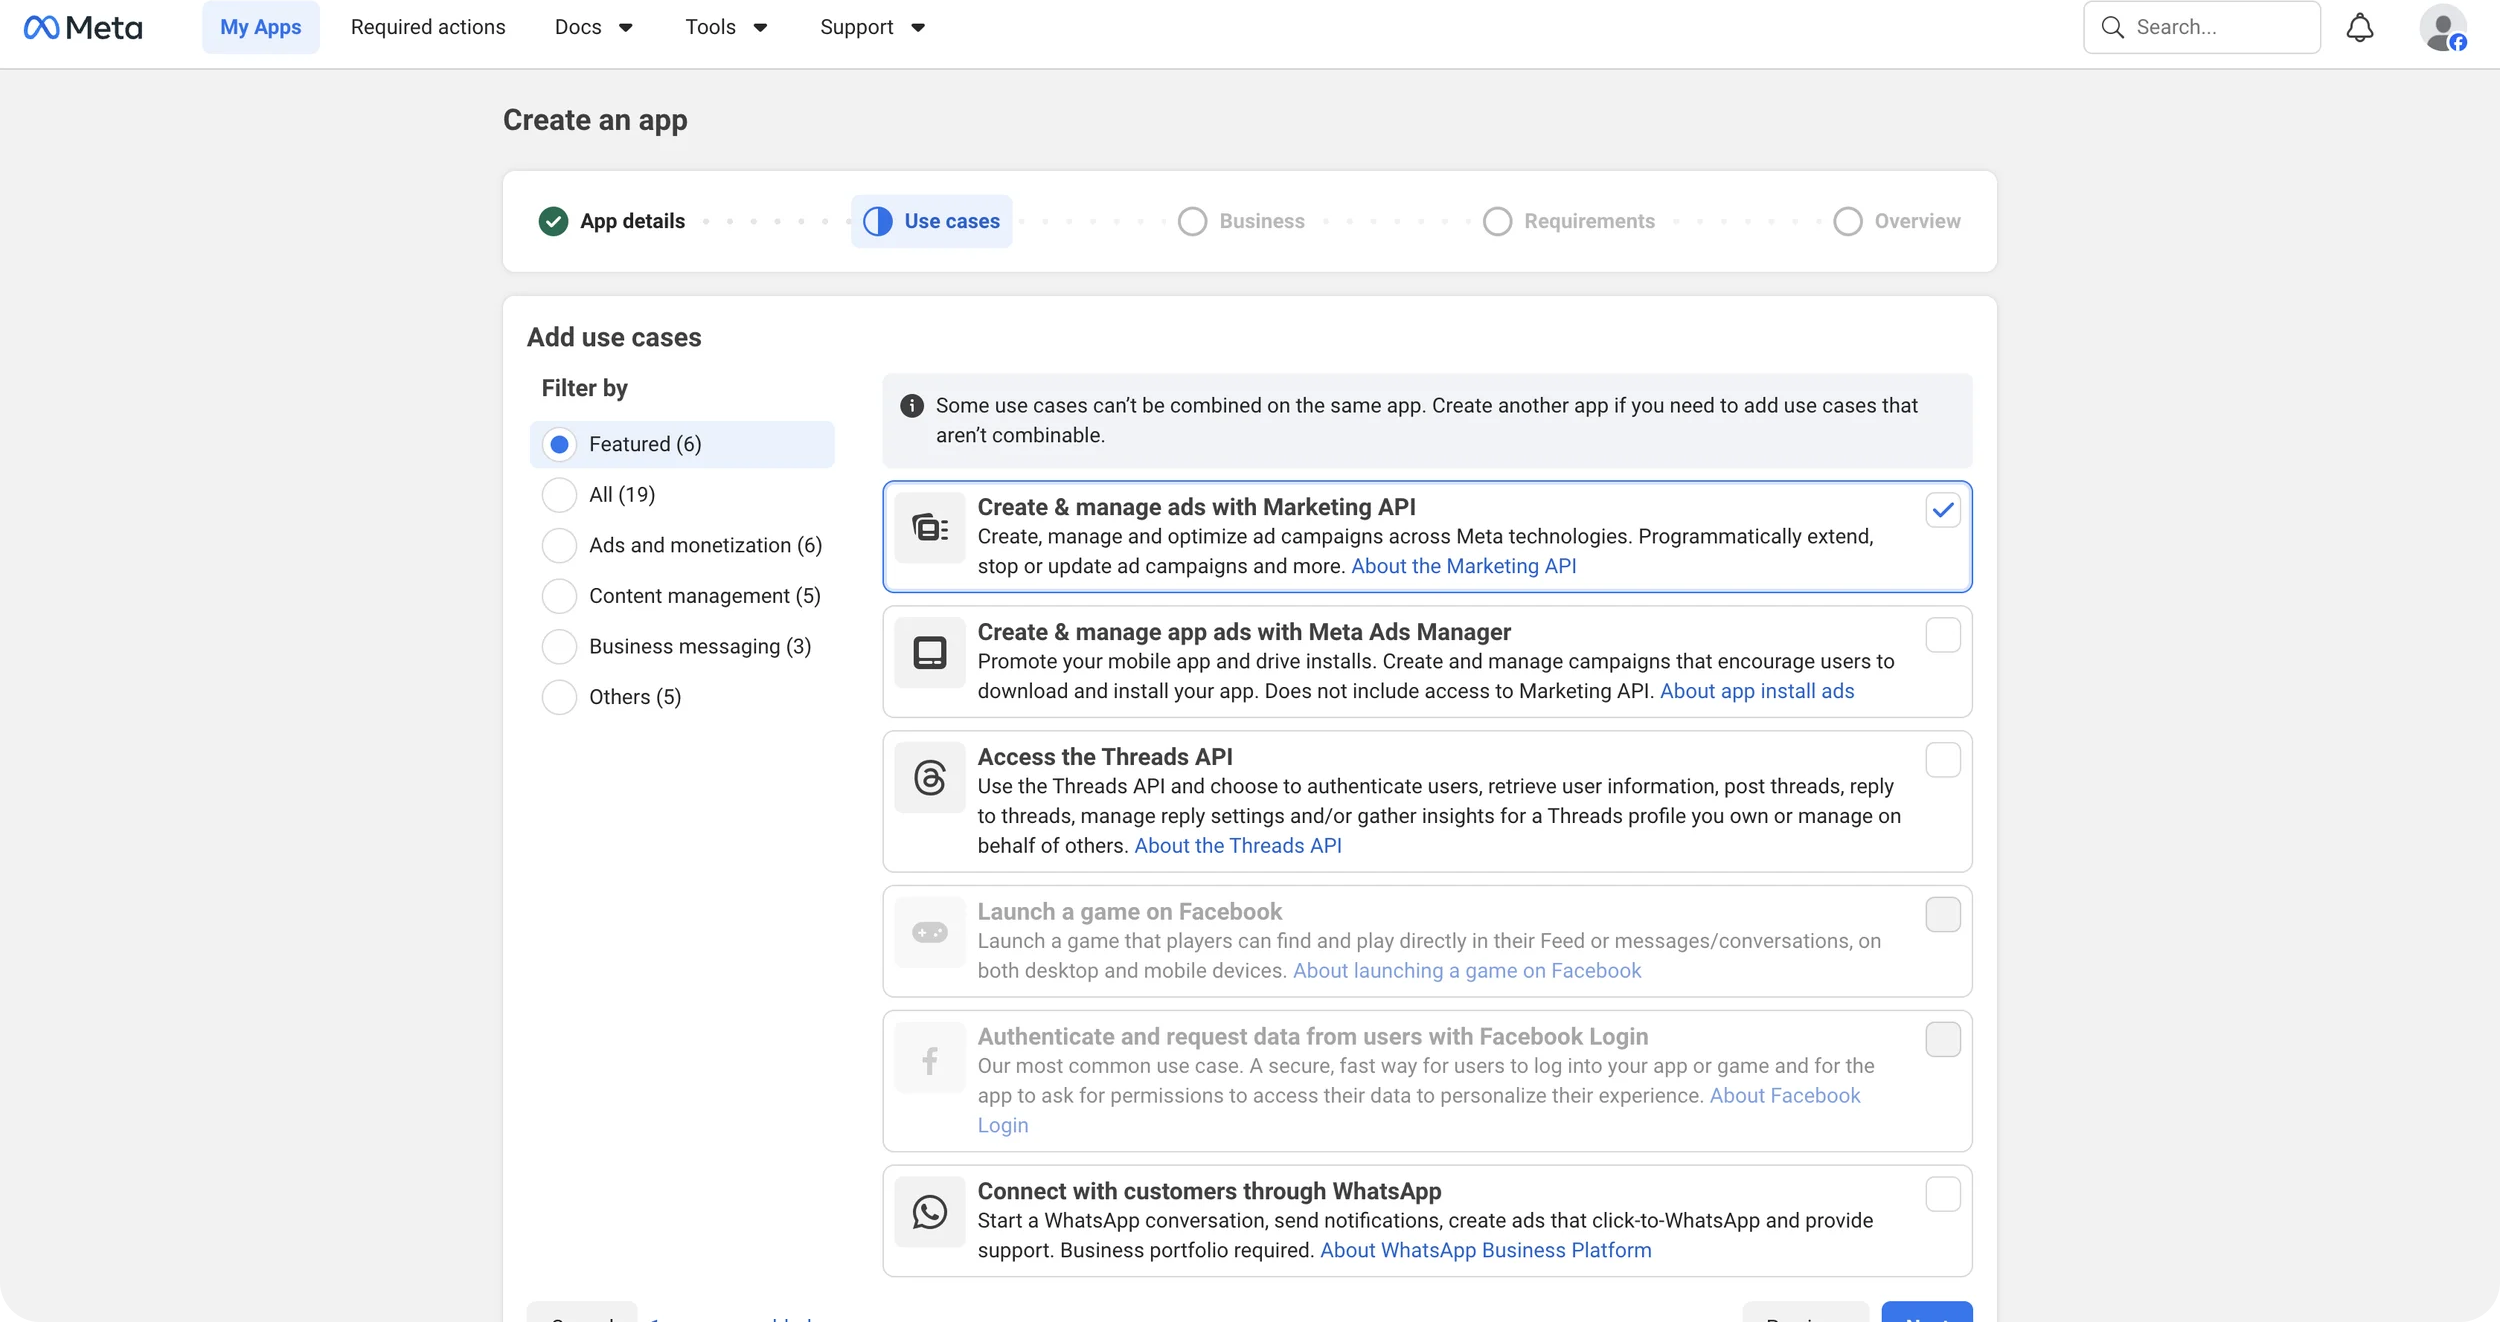Image resolution: width=2500 pixels, height=1322 pixels.
Task: Open About launching a game on Facebook
Action: point(1467,971)
